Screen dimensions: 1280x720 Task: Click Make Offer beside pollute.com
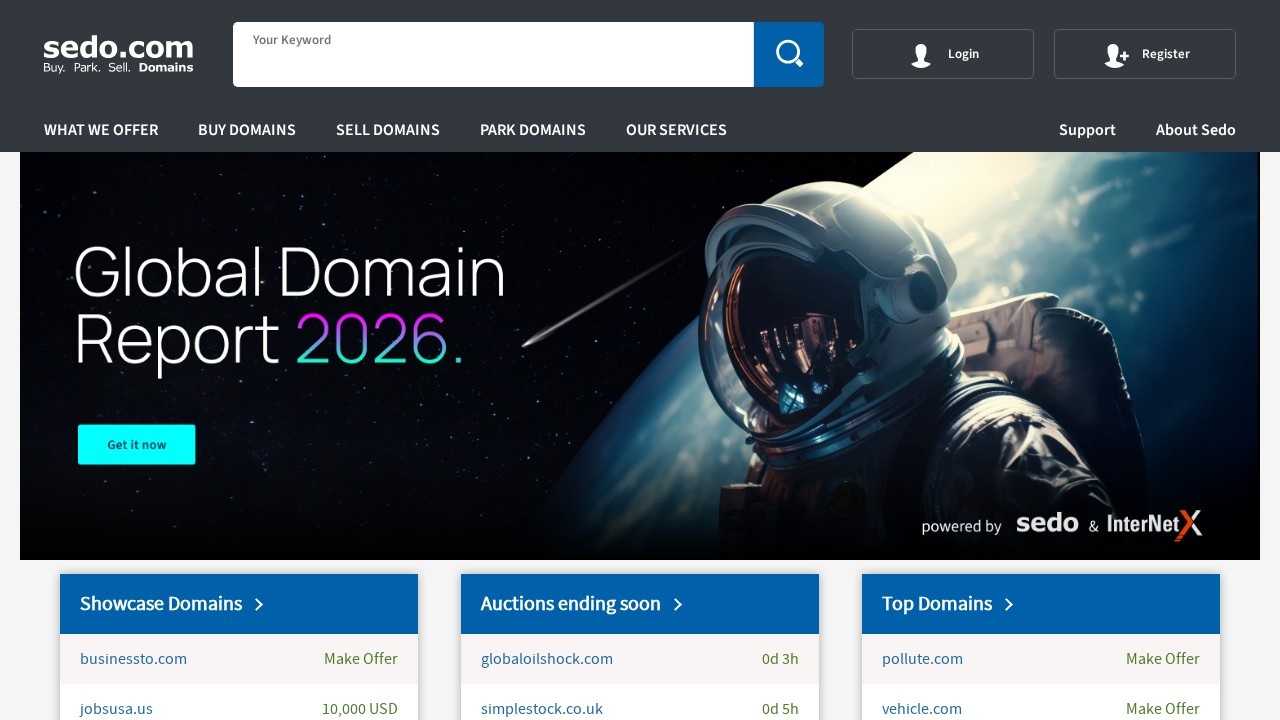tap(1163, 659)
